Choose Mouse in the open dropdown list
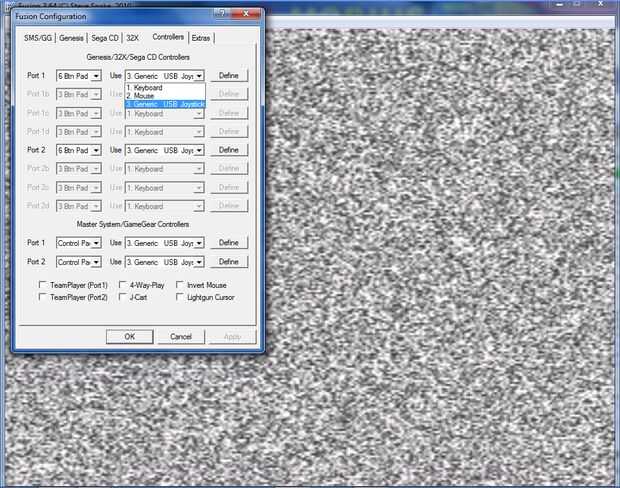Image resolution: width=620 pixels, height=488 pixels. tap(165, 96)
